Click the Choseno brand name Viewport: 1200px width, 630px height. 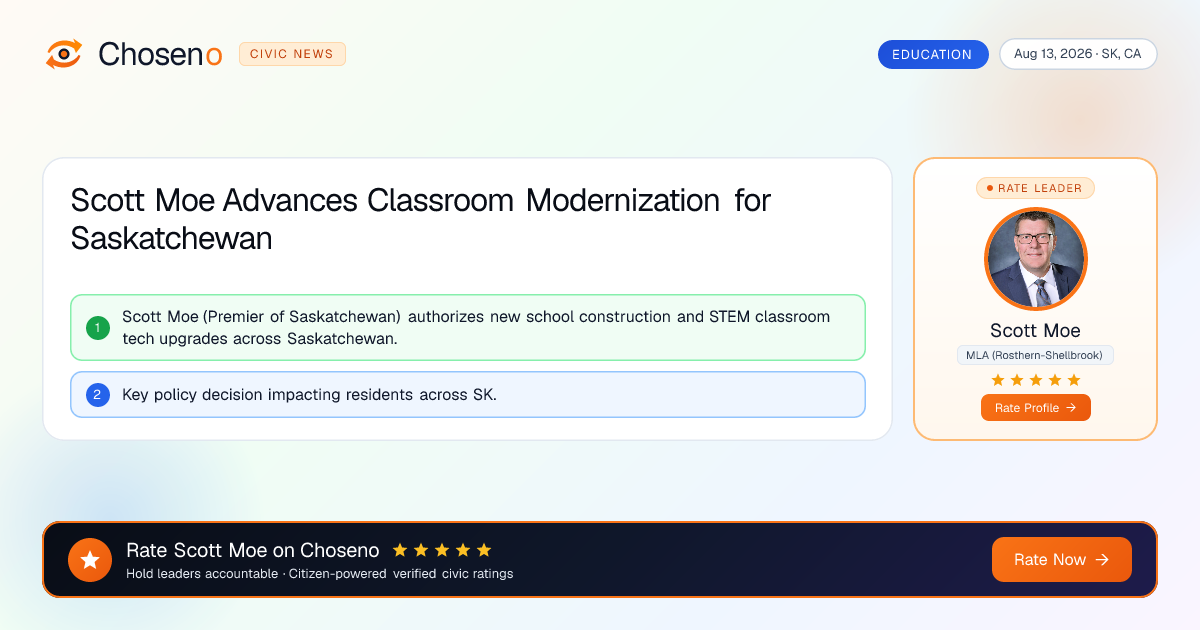160,54
